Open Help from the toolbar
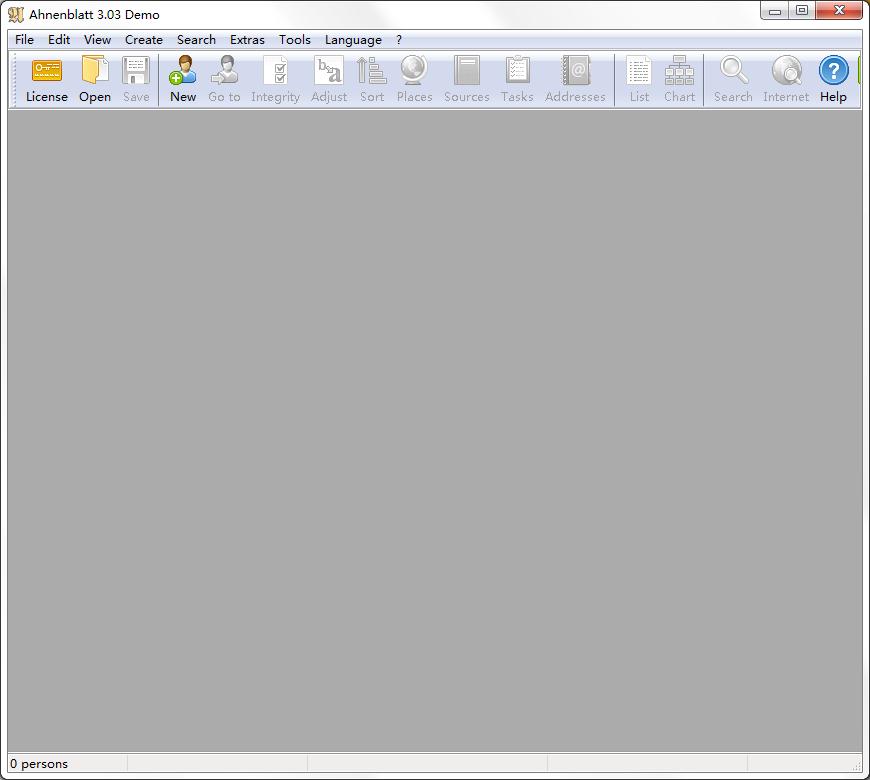870x780 pixels. [x=833, y=72]
